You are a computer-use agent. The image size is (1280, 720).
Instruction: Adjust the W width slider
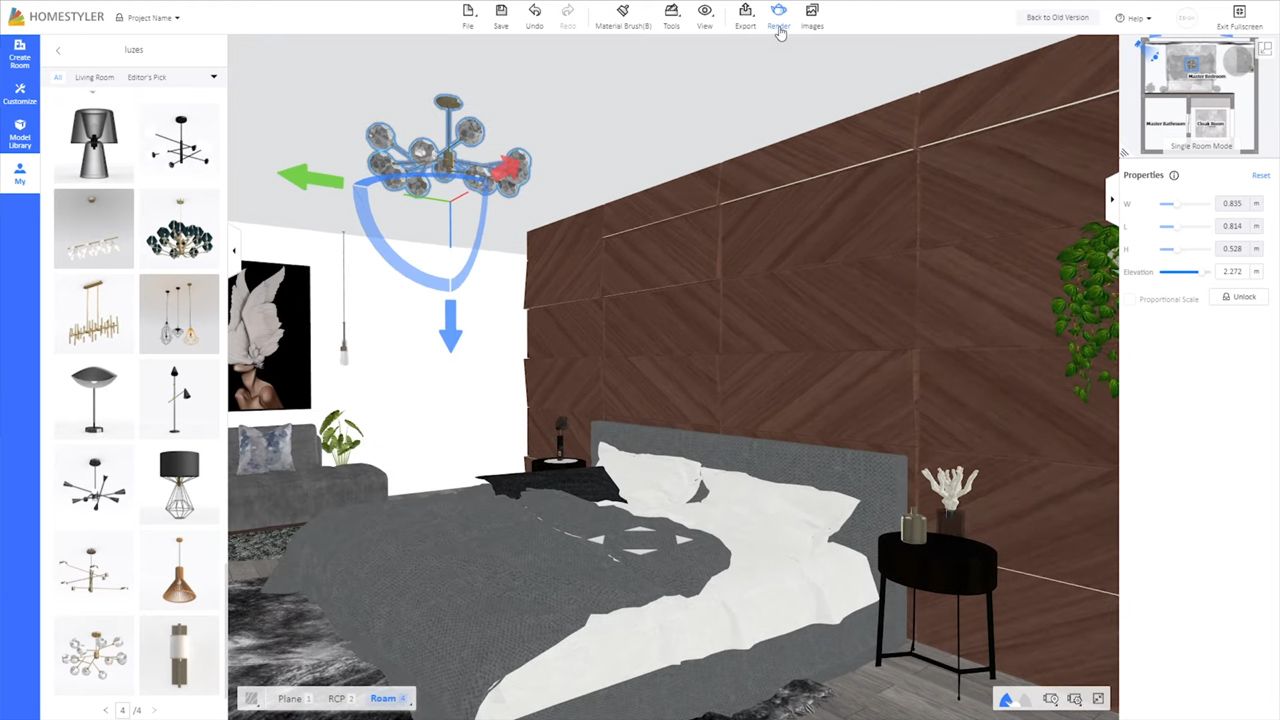point(1184,203)
